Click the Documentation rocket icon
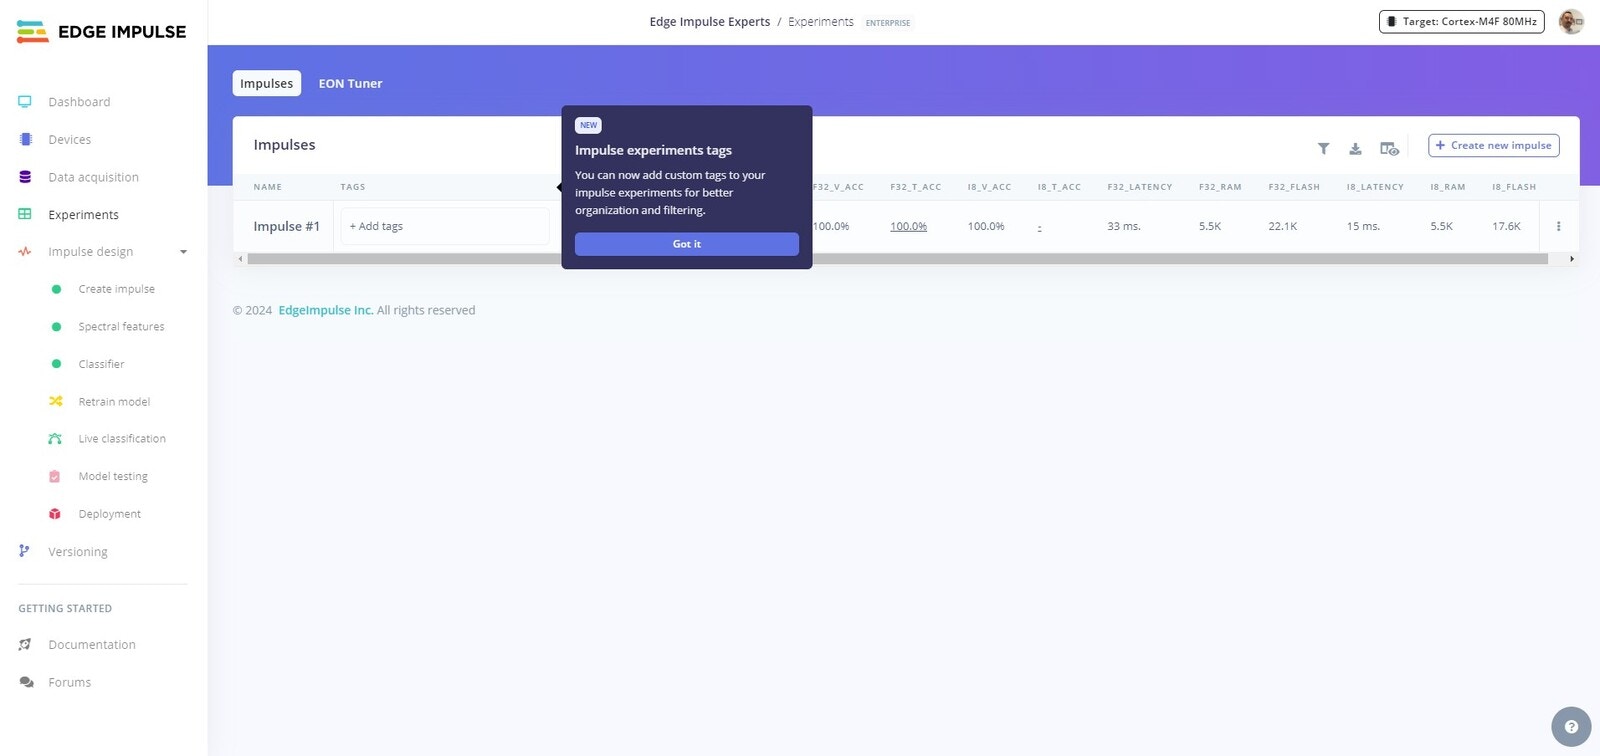The height and width of the screenshot is (756, 1600). tap(25, 645)
